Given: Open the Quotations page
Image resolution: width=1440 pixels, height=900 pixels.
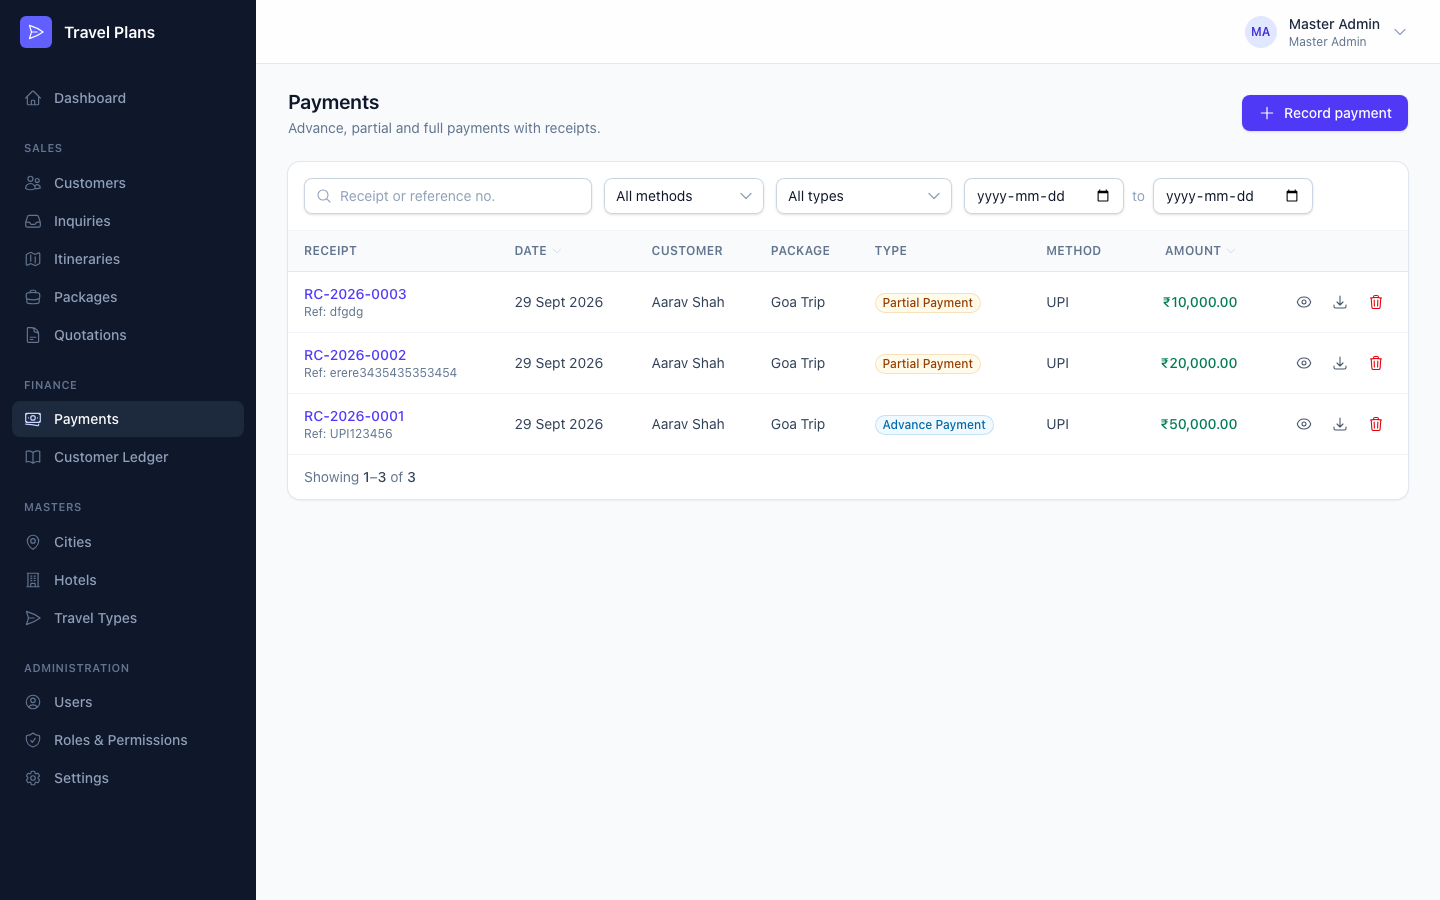Looking at the screenshot, I should (x=128, y=335).
